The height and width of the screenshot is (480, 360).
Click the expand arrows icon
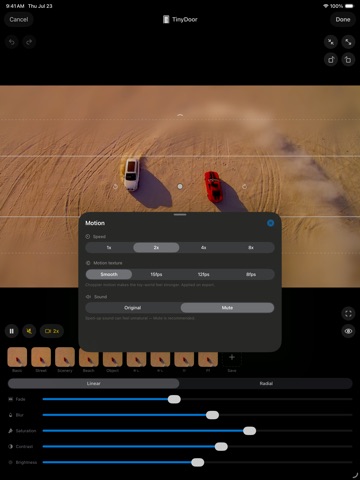click(348, 42)
